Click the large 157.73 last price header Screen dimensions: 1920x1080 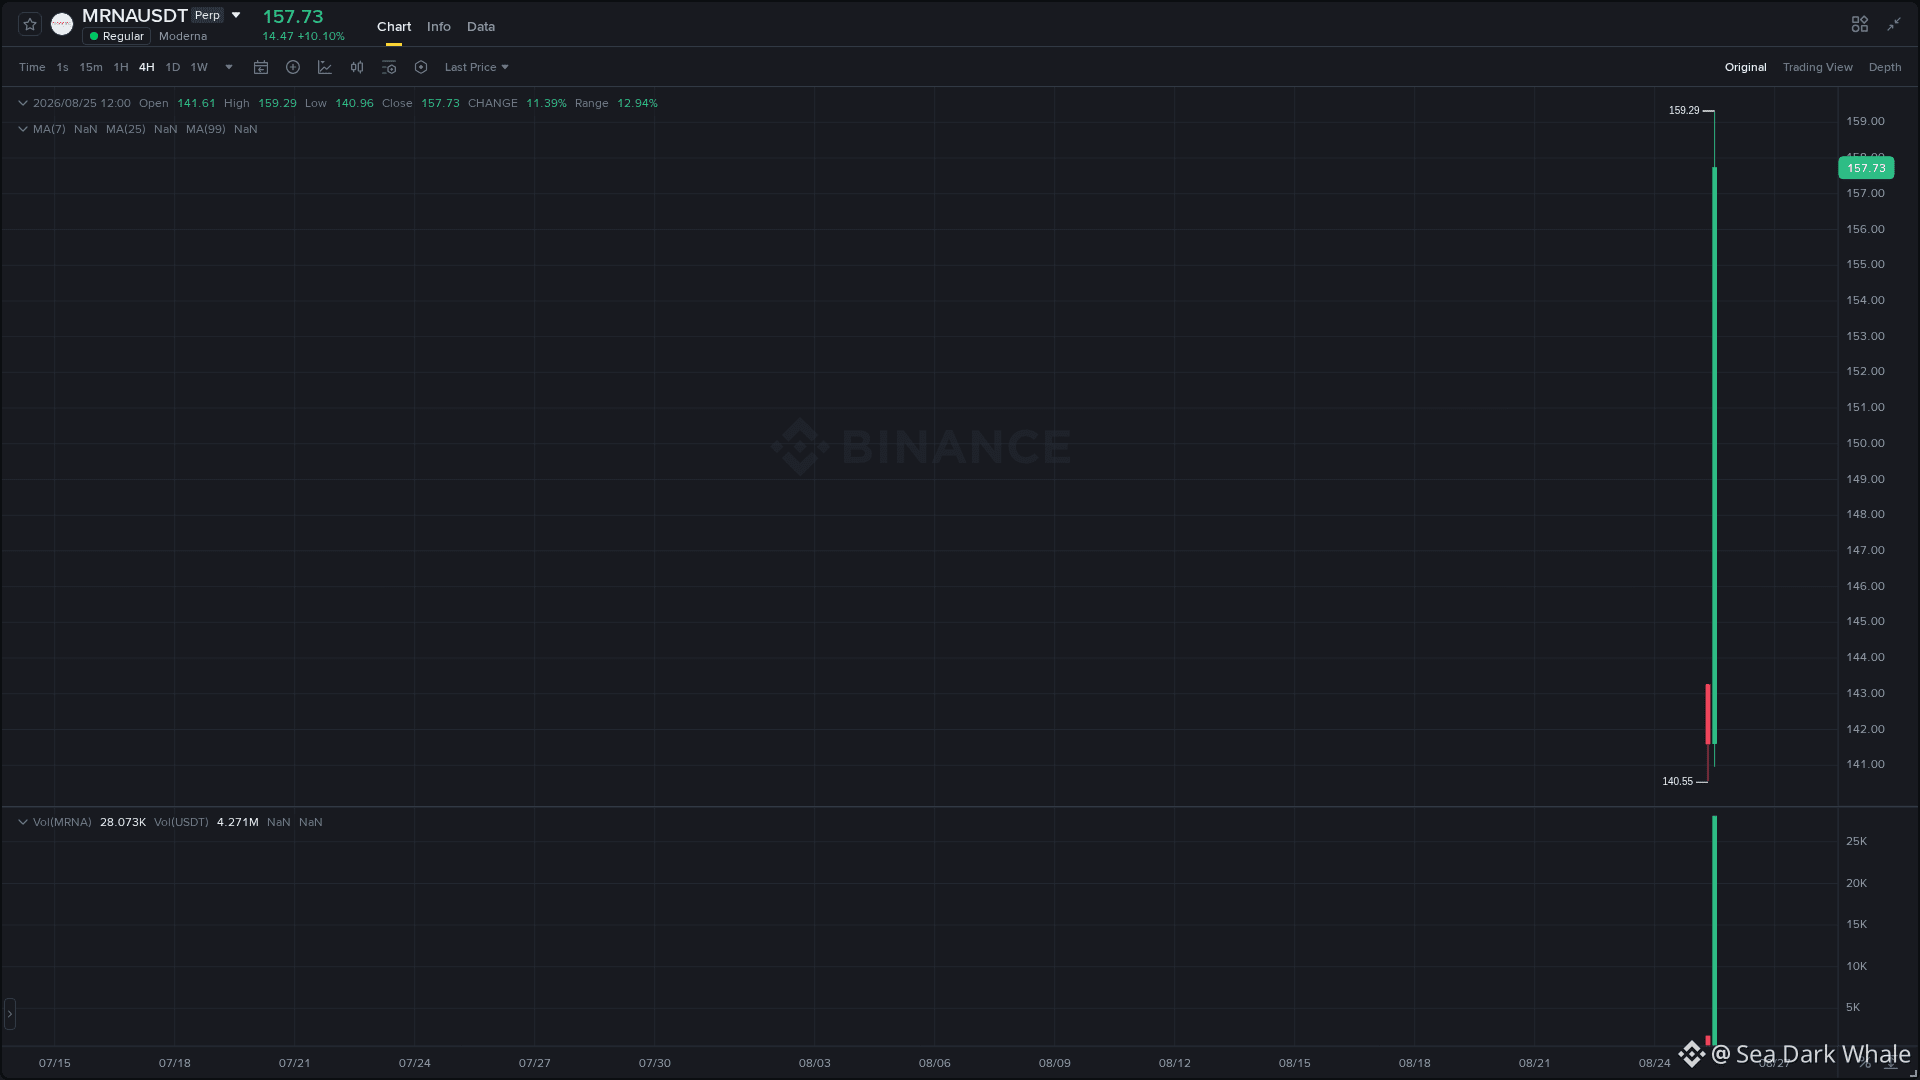[293, 16]
